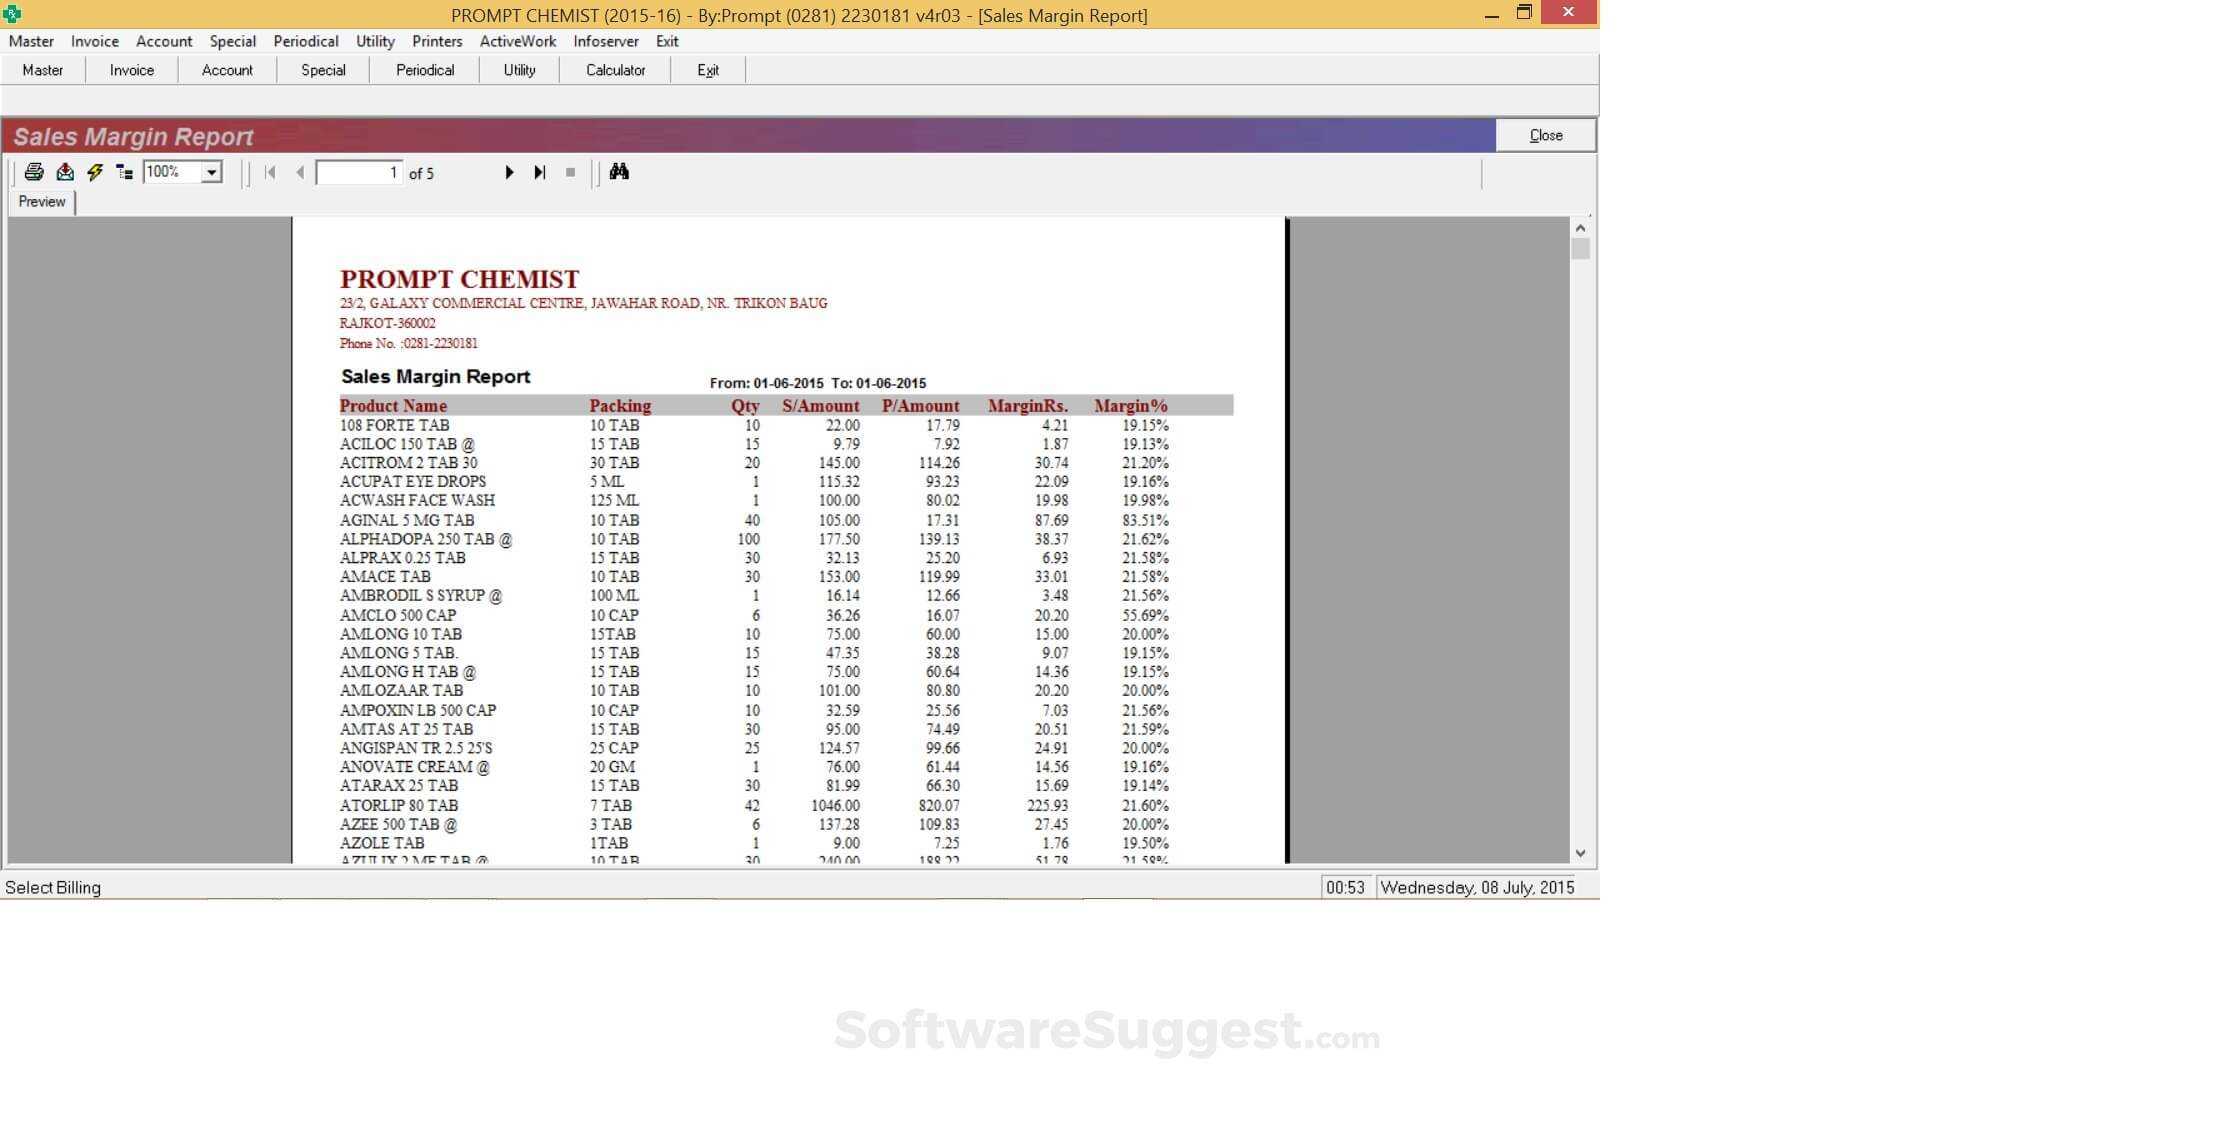Go to next report page
2214x1128 pixels.
point(509,172)
